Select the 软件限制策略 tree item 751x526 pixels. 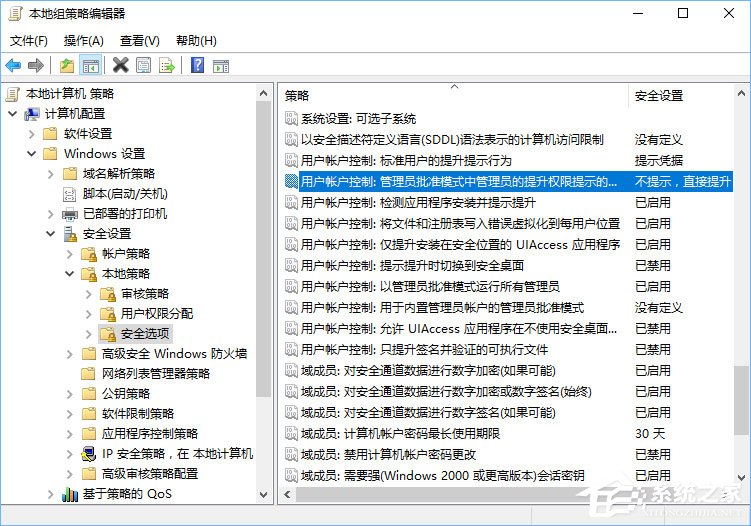click(x=138, y=414)
